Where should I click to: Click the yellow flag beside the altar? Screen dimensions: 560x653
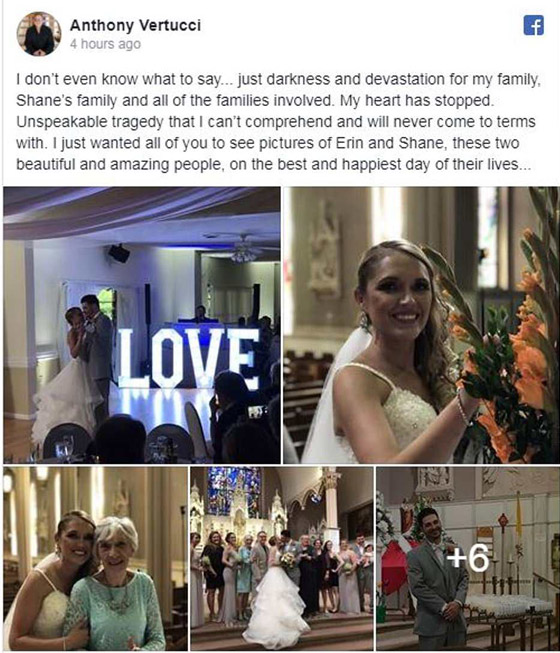519,514
